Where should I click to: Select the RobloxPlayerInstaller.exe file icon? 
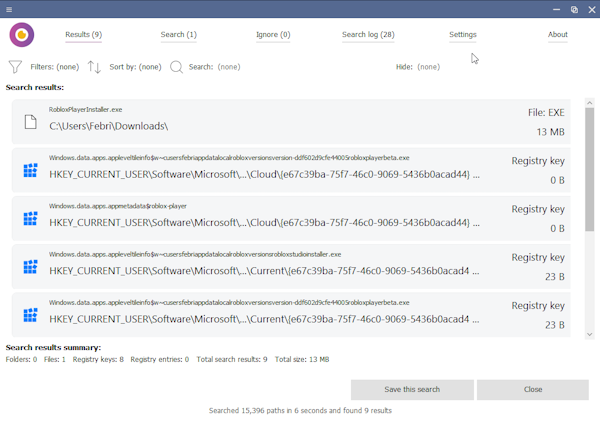pyautogui.click(x=31, y=122)
